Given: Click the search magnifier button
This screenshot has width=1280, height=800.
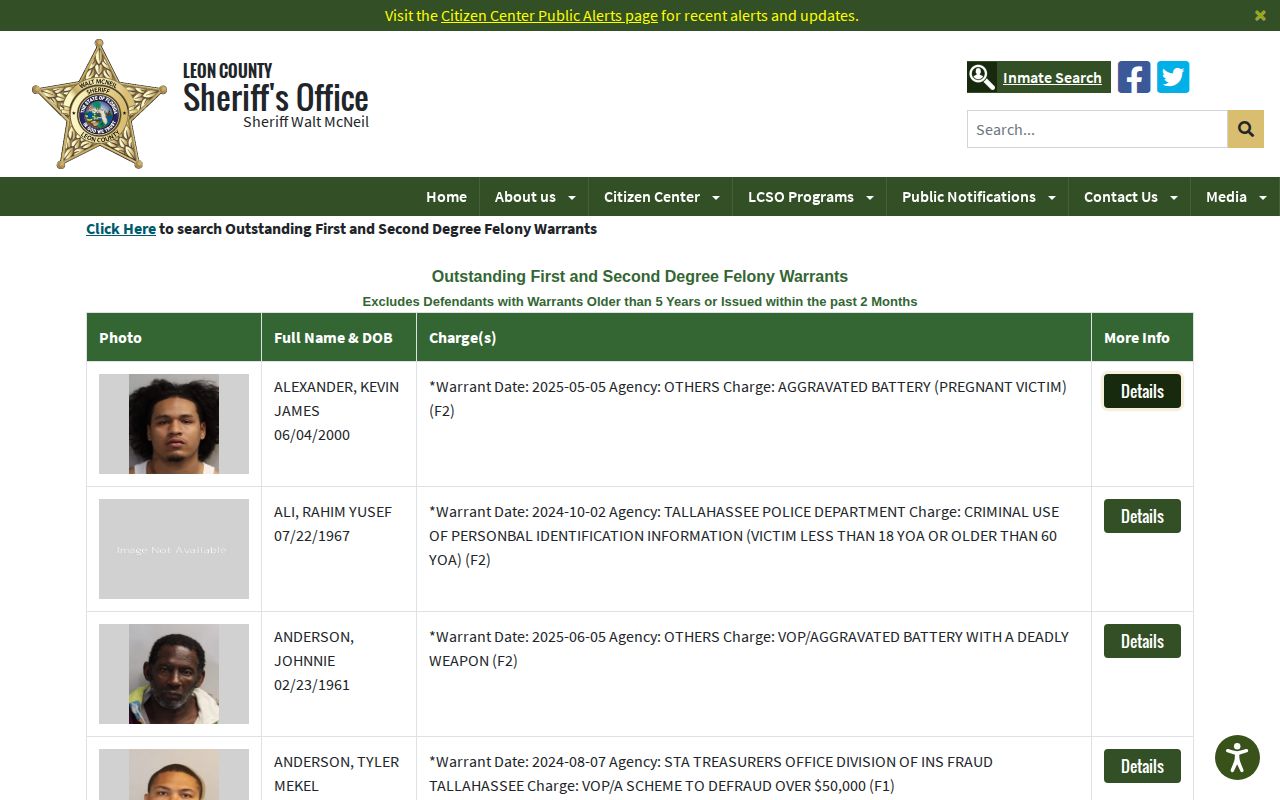Looking at the screenshot, I should point(1245,129).
